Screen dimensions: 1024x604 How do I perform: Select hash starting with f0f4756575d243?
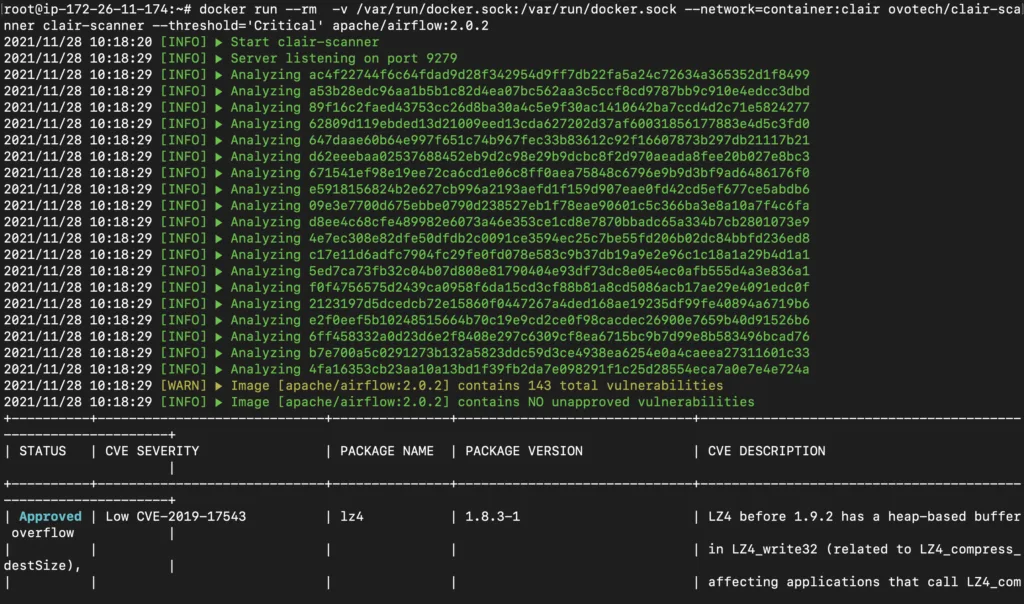point(559,287)
